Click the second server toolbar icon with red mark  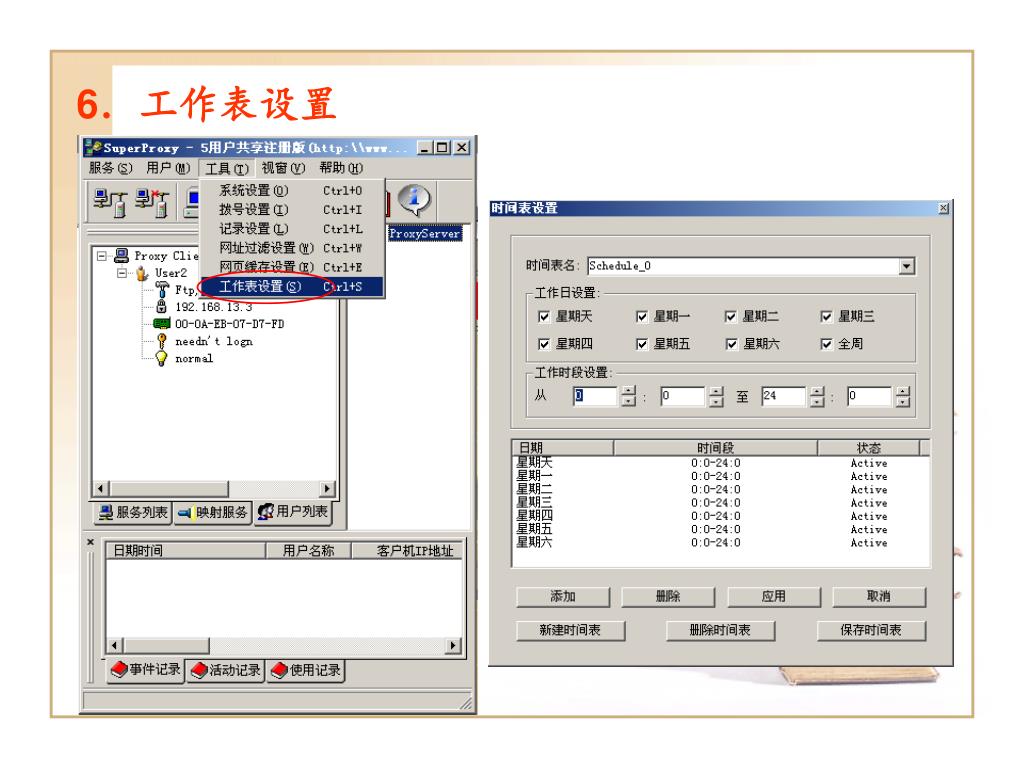tap(152, 202)
